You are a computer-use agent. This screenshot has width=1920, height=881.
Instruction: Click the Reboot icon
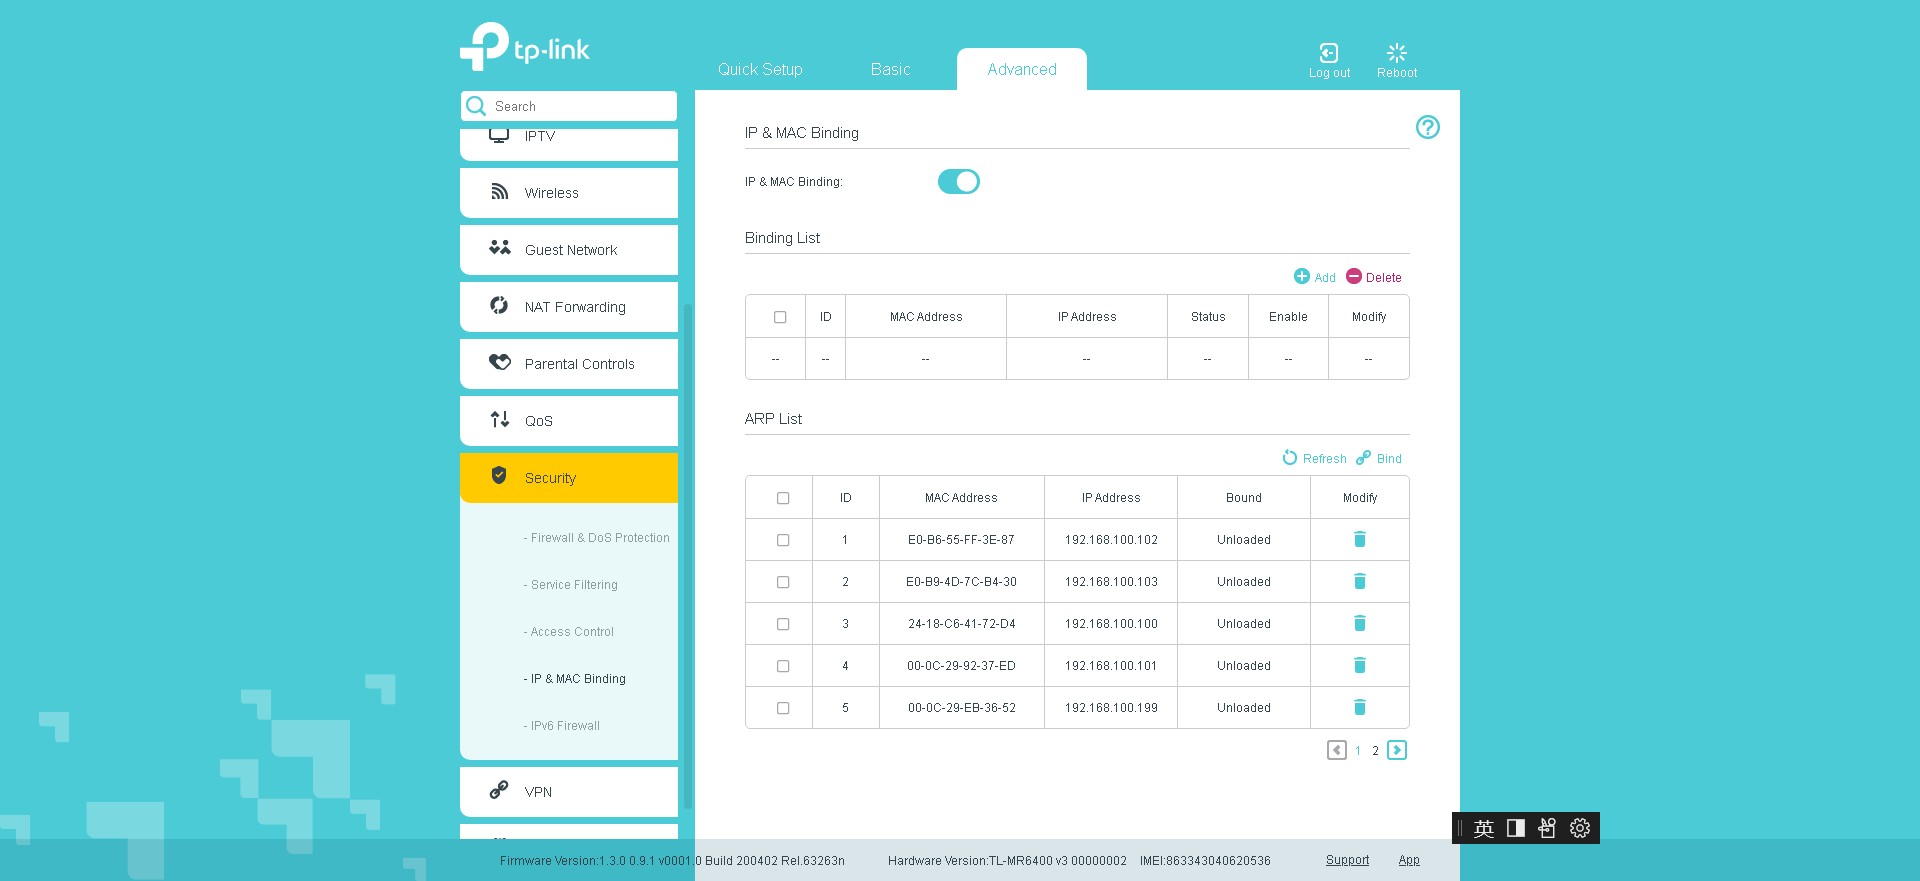[1397, 53]
